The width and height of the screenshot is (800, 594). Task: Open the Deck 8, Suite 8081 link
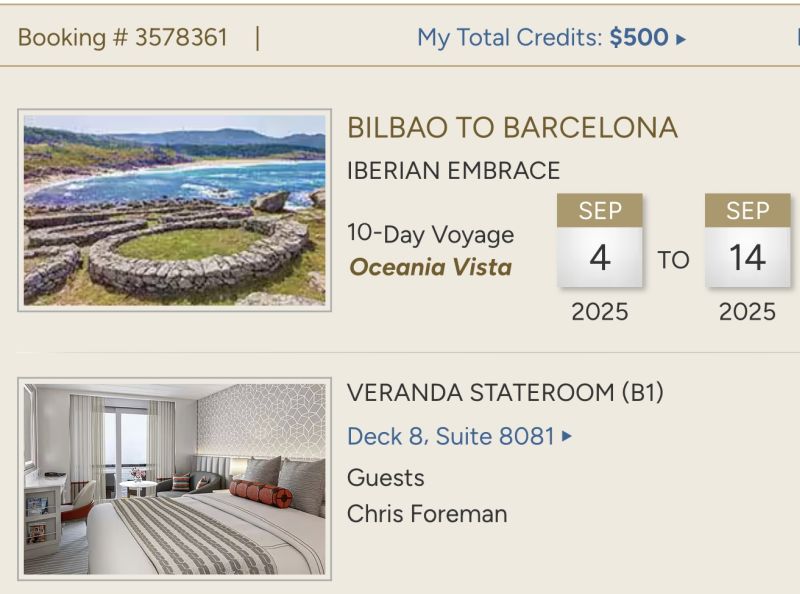click(x=451, y=436)
